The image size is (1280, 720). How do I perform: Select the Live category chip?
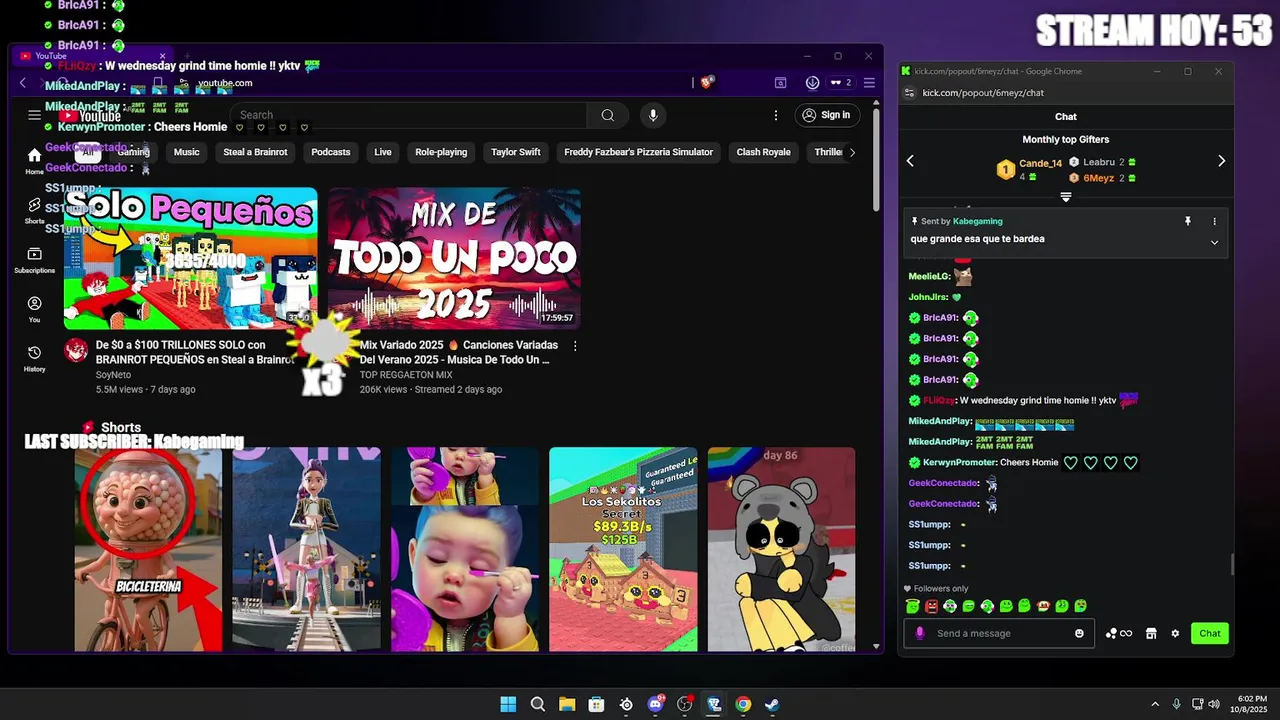coord(383,152)
